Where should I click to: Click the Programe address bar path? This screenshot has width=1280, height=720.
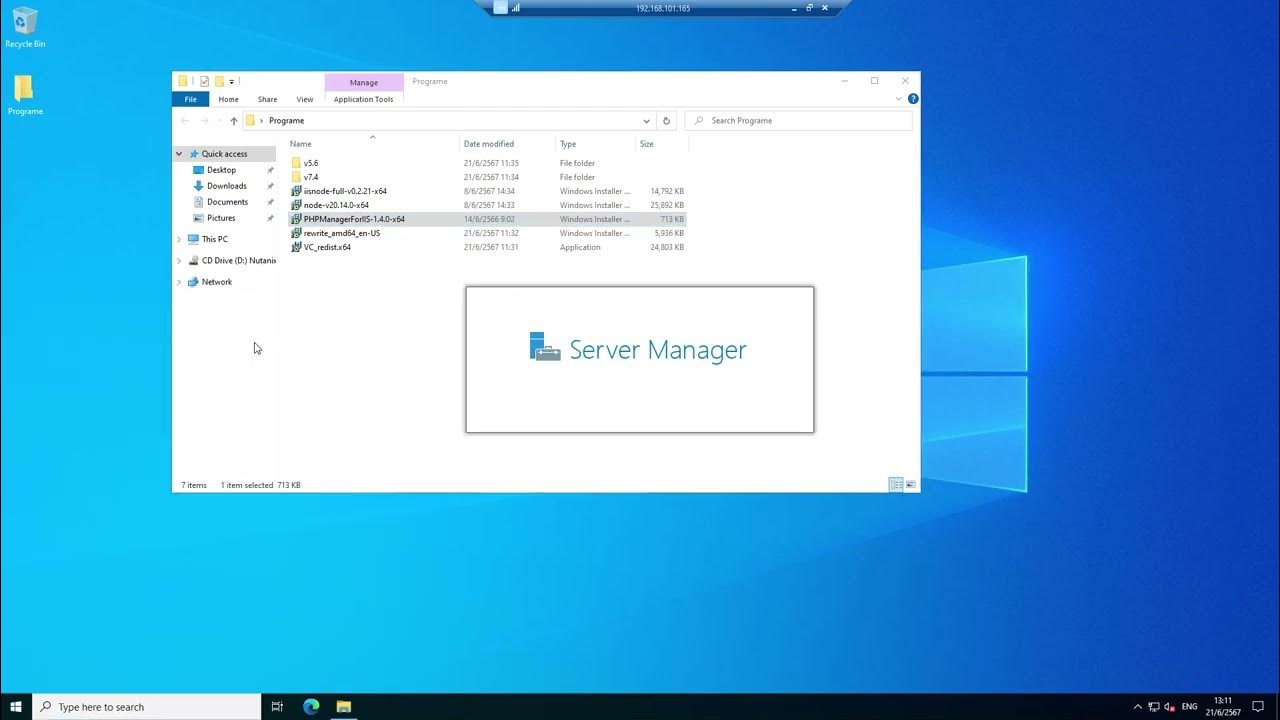[286, 121]
